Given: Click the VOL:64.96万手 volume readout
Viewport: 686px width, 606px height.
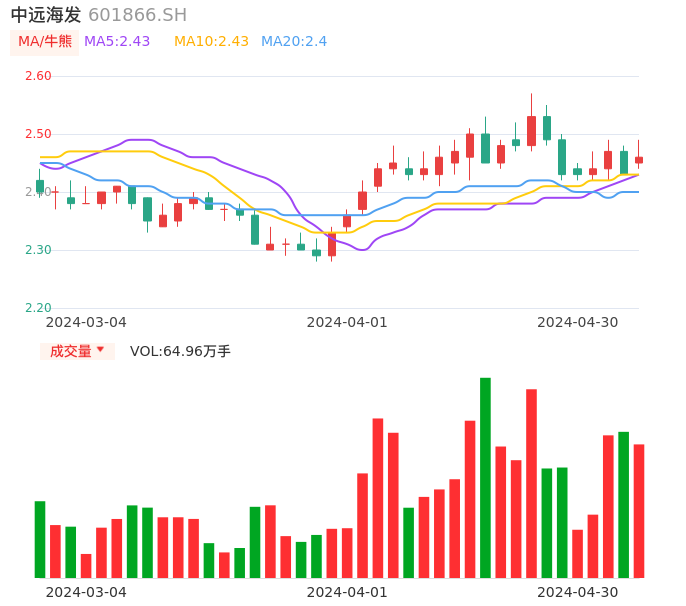Looking at the screenshot, I should [180, 351].
